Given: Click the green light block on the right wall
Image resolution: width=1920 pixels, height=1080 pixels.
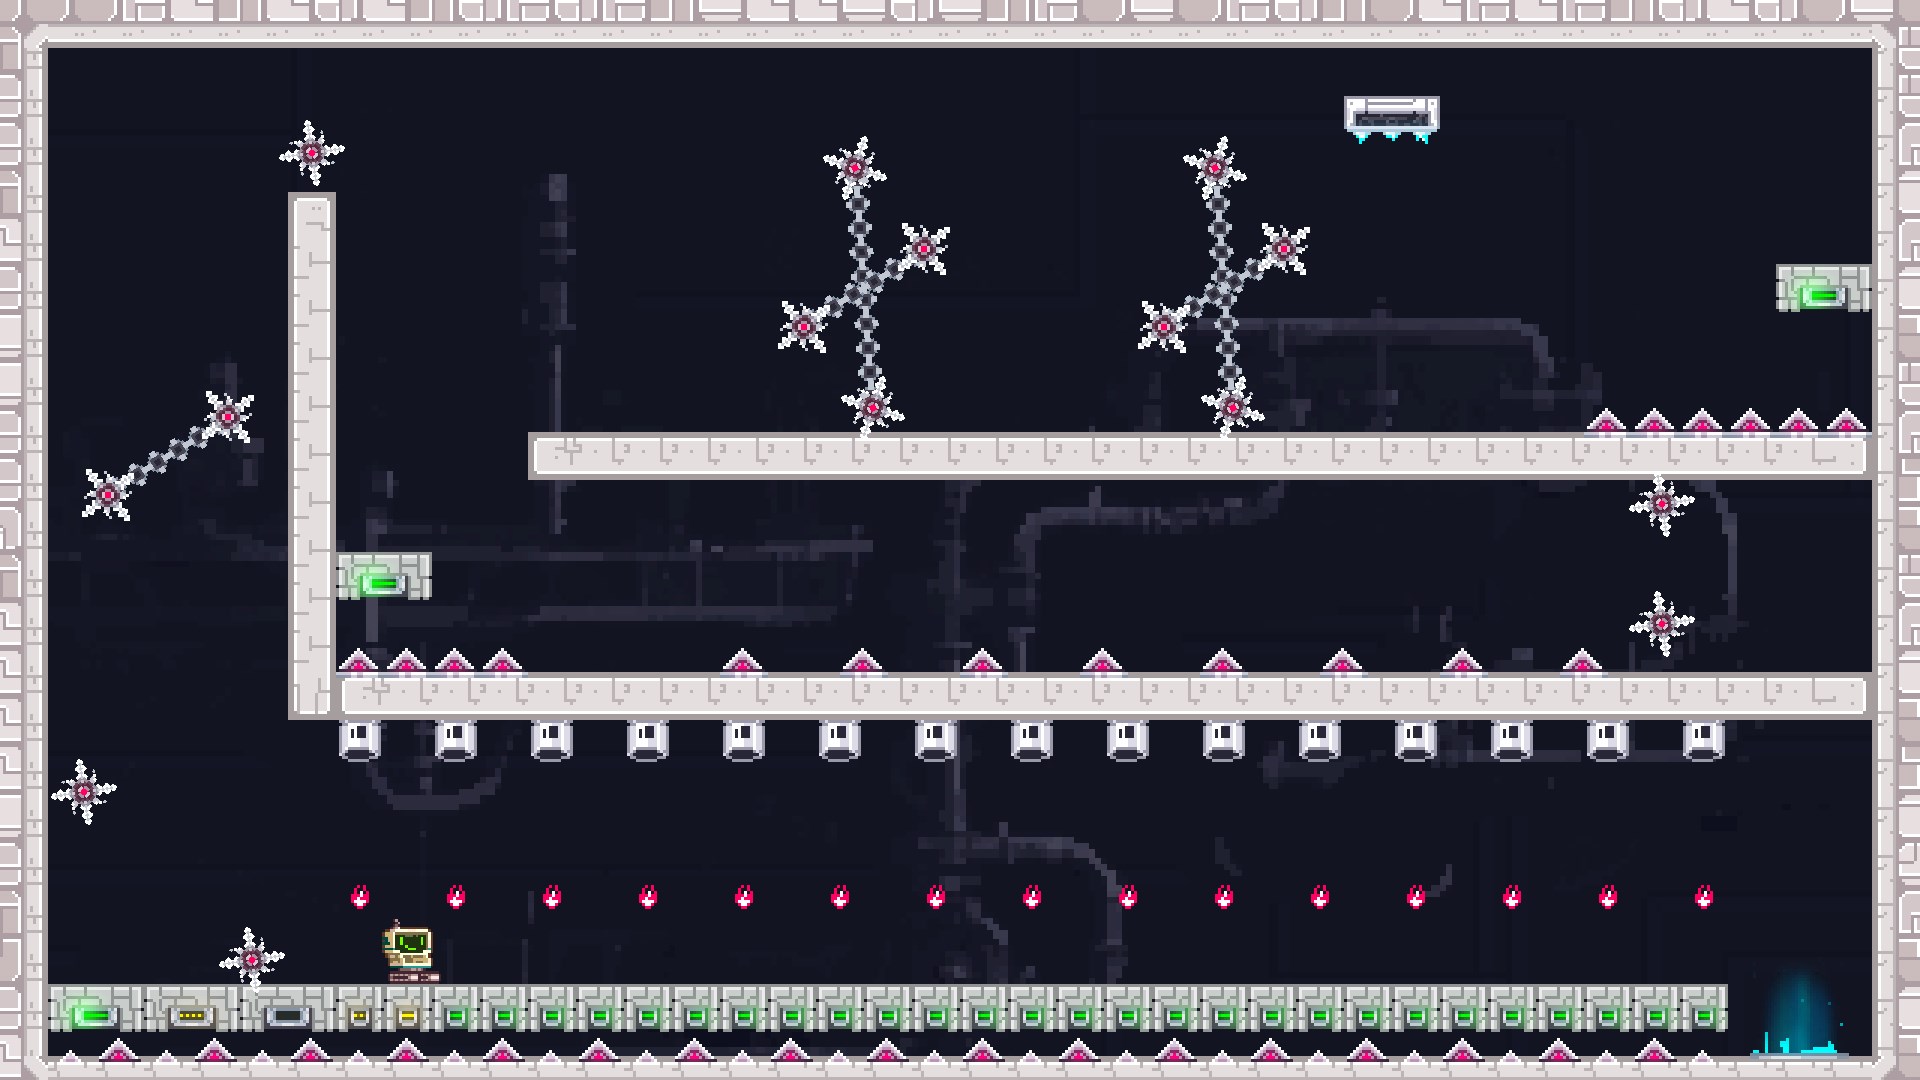Looking at the screenshot, I should tap(1823, 288).
